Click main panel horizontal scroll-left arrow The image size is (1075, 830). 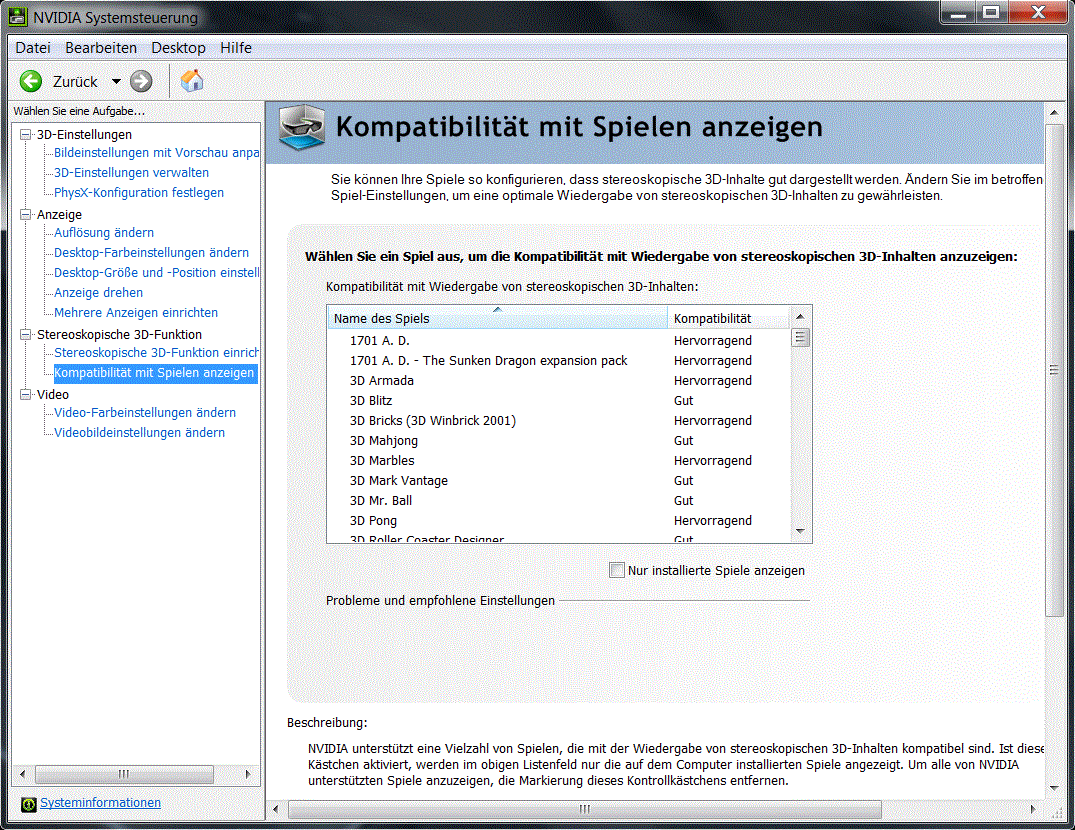point(276,809)
